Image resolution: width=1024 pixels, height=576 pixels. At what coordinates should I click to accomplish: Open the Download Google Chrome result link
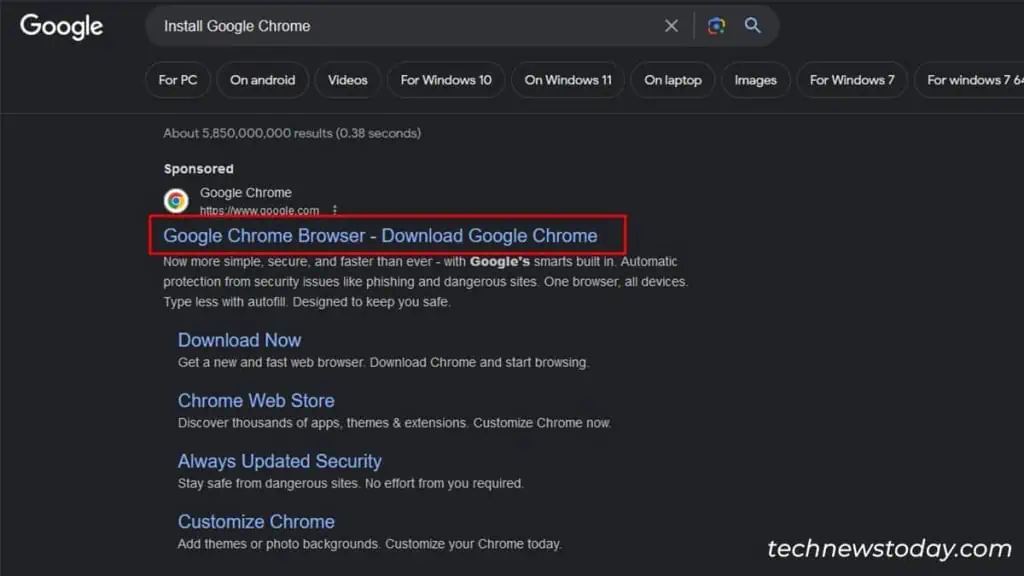point(387,235)
